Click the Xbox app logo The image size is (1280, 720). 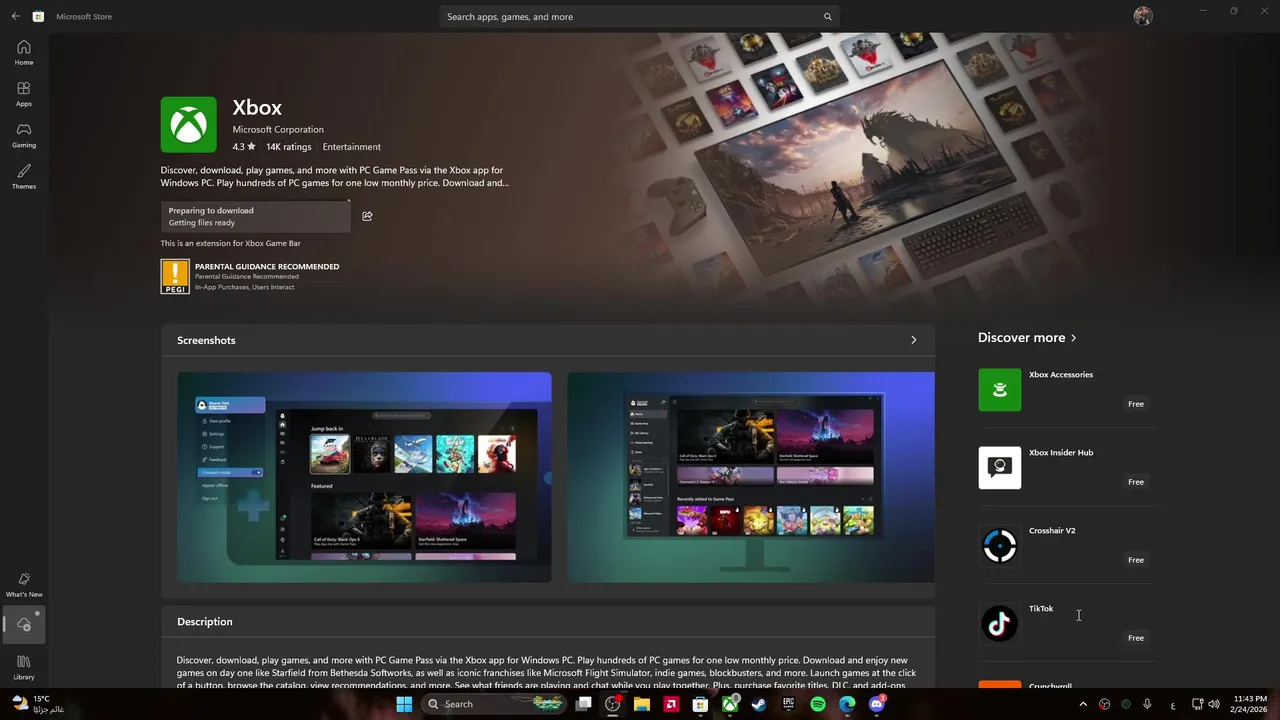click(x=189, y=125)
